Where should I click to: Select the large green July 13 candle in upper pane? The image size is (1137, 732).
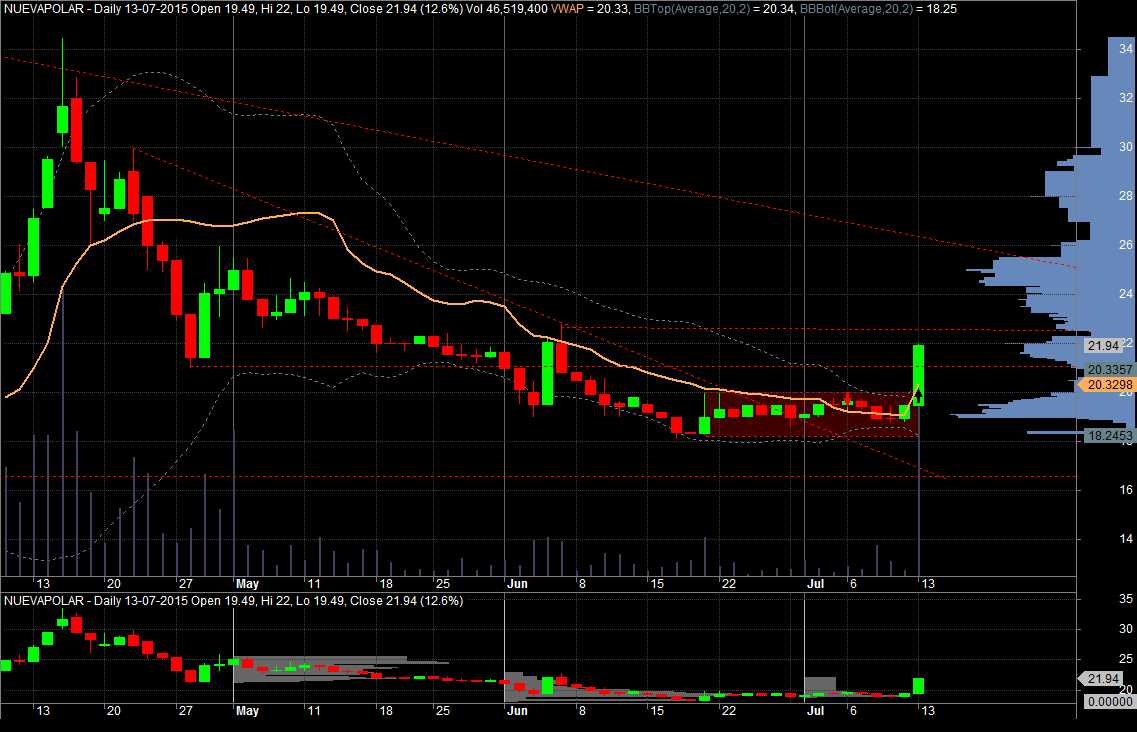(x=918, y=375)
